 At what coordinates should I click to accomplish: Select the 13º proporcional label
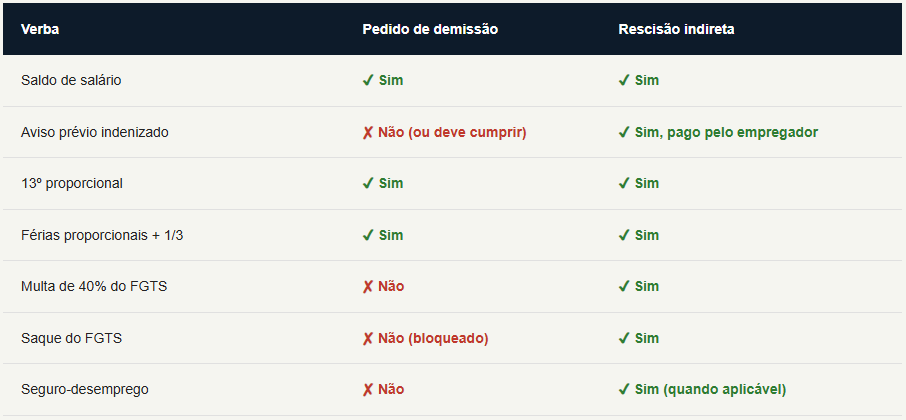click(72, 183)
